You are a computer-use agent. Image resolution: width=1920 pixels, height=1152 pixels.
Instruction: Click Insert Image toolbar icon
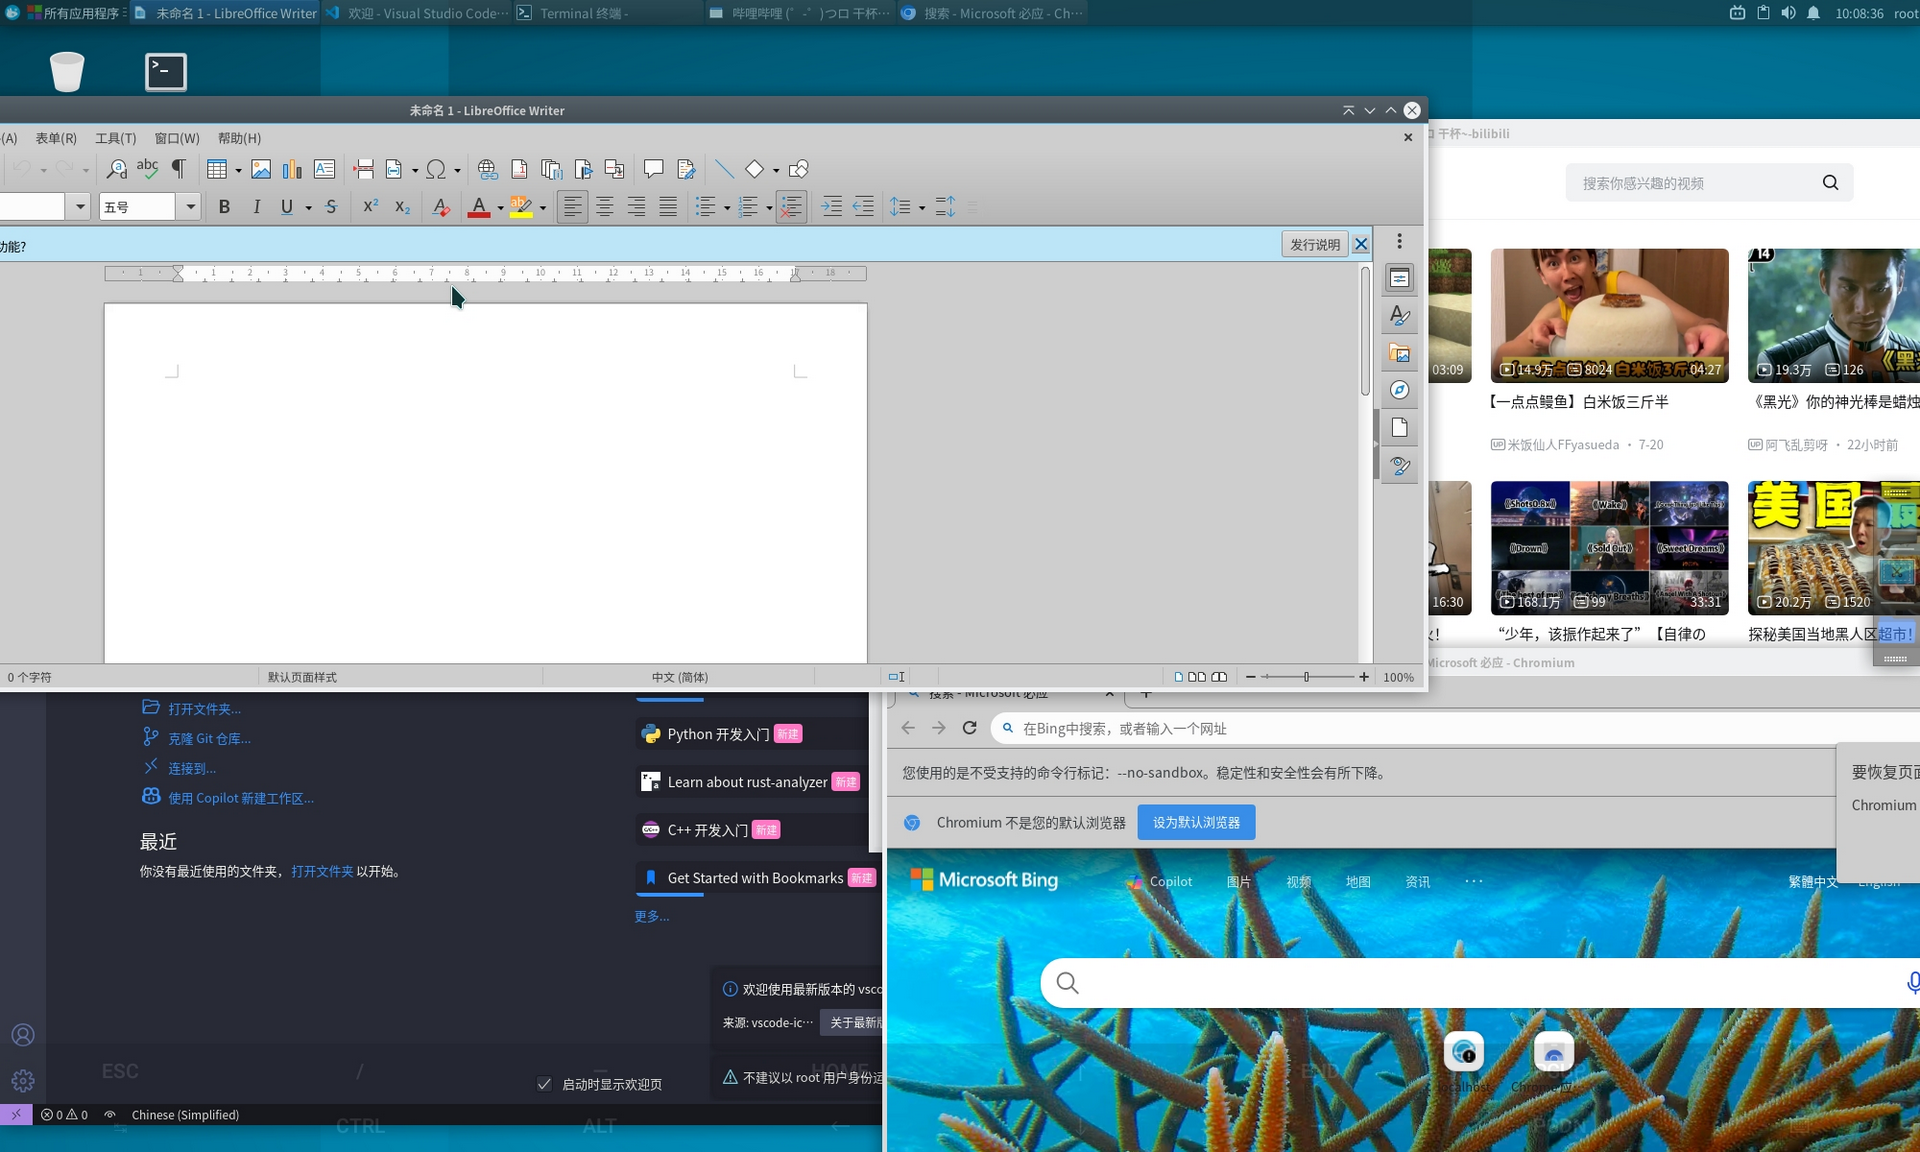pyautogui.click(x=261, y=169)
